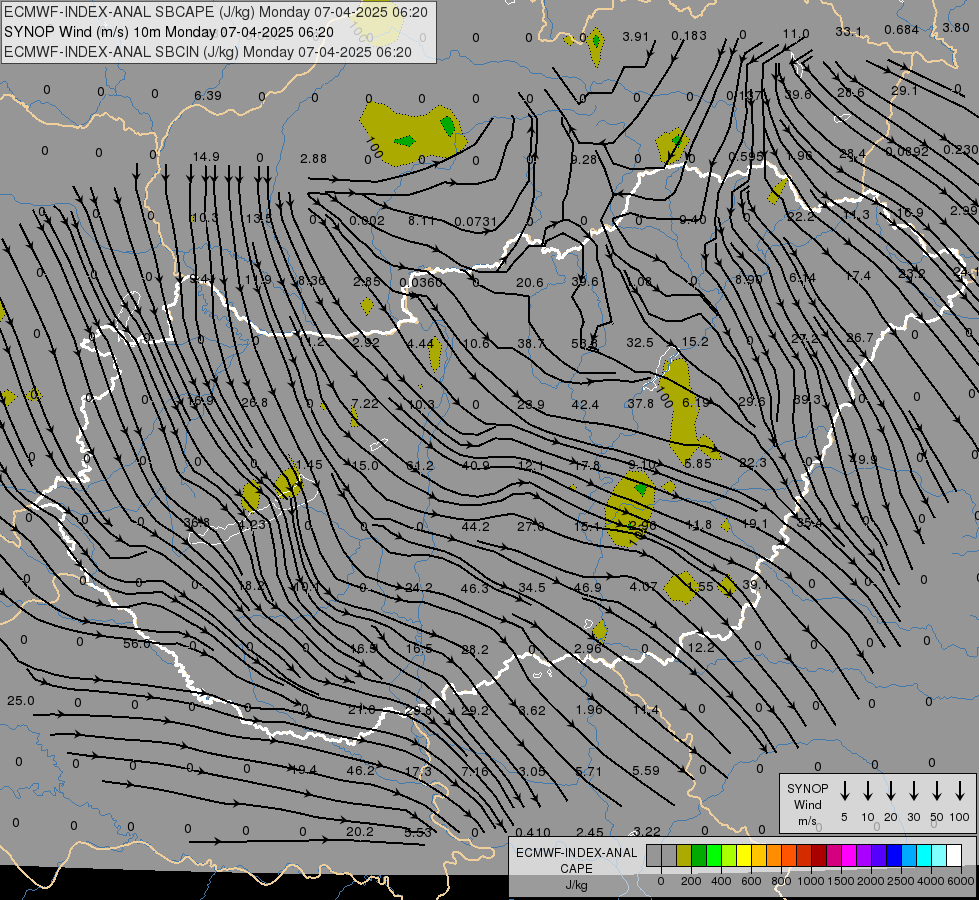Pick the bright magenta CAPE legend swatch
The height and width of the screenshot is (900, 979).
pyautogui.click(x=849, y=855)
